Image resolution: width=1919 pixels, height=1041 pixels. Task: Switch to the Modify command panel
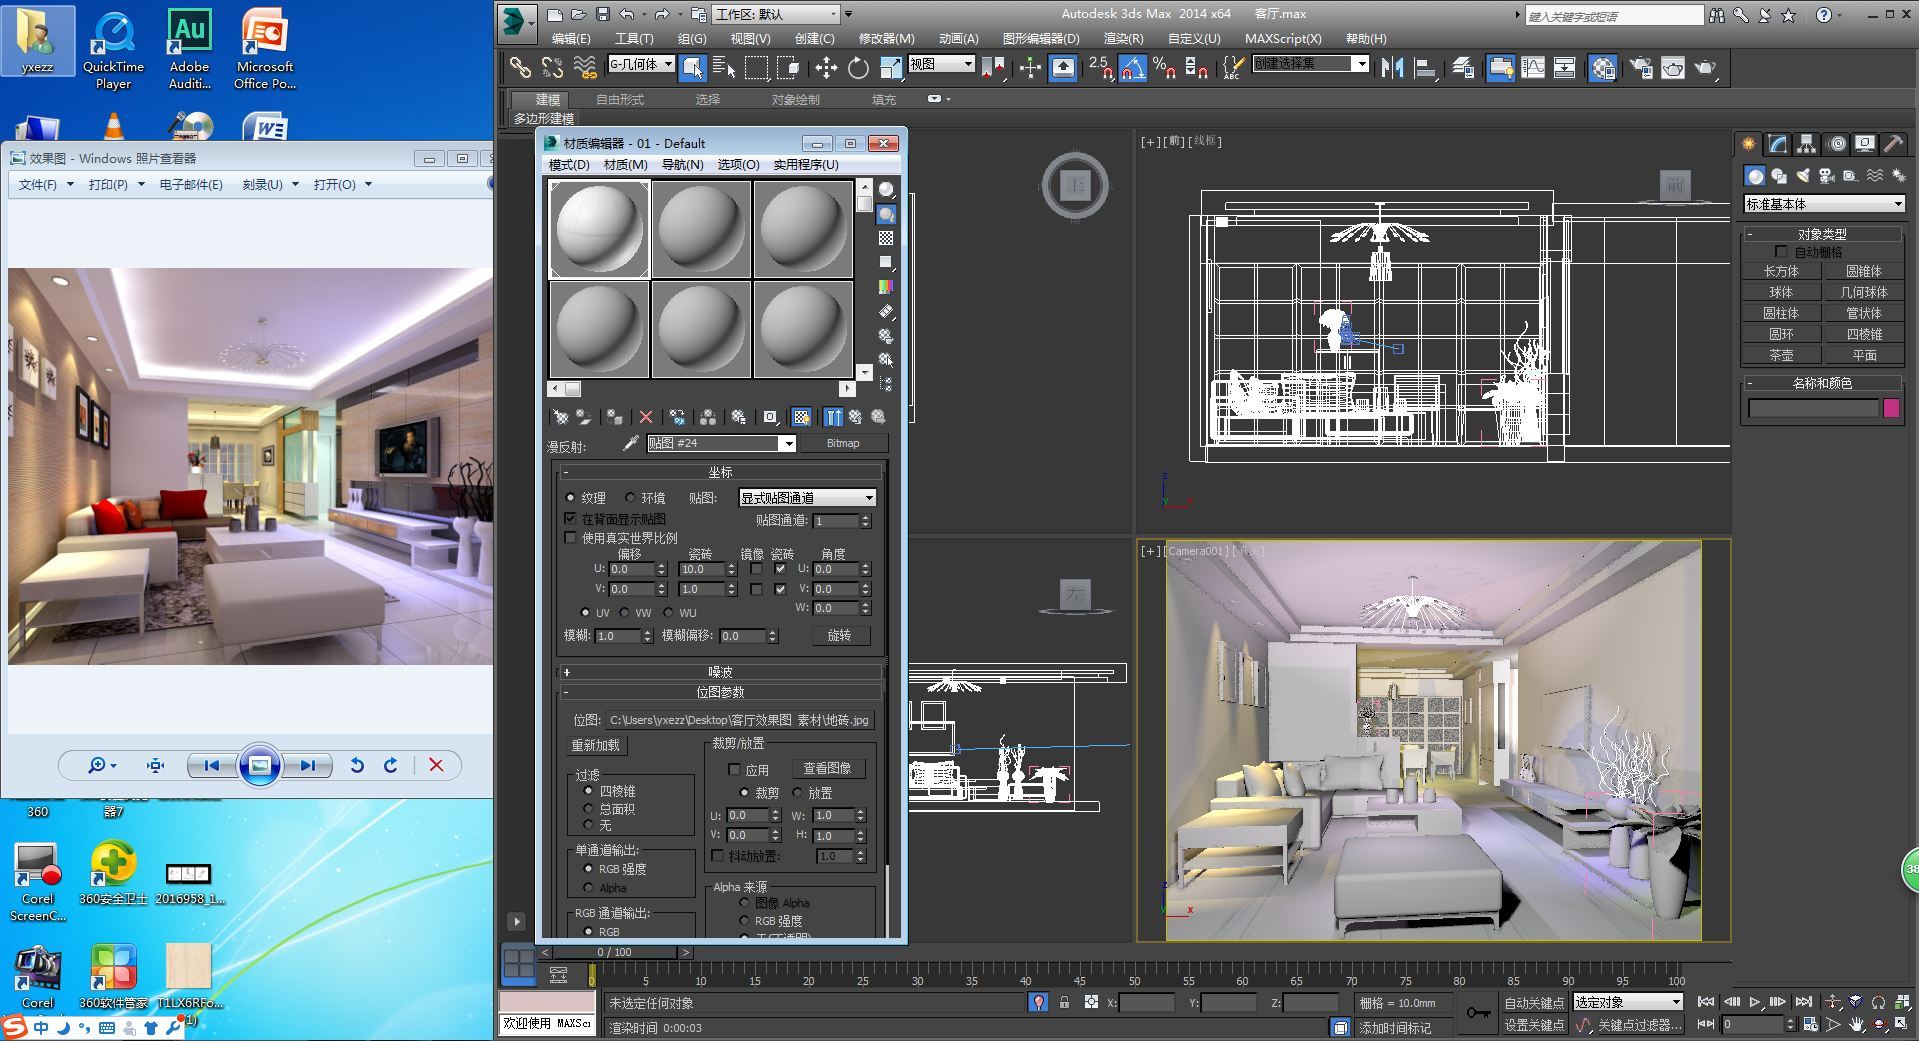pos(1778,144)
